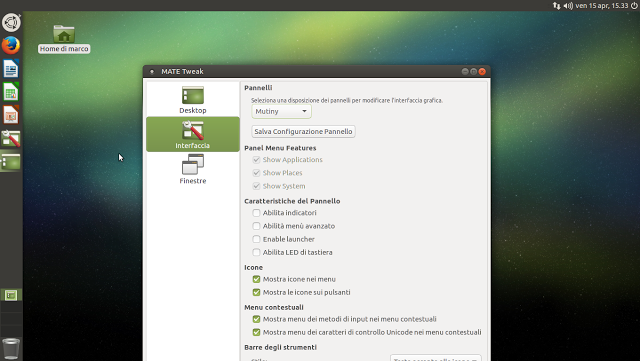Uncheck Mostra icone nei menu
The height and width of the screenshot is (361, 640).
pos(256,279)
